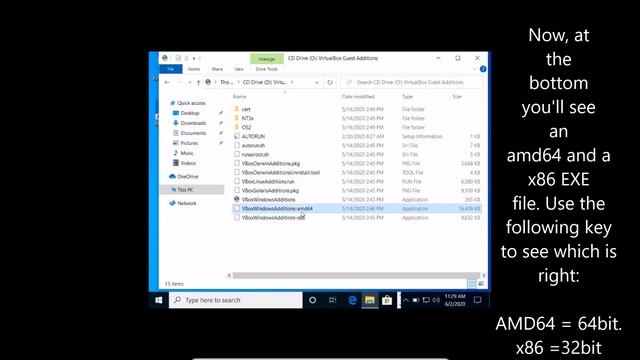Click the Up one level arrow

click(x=198, y=82)
